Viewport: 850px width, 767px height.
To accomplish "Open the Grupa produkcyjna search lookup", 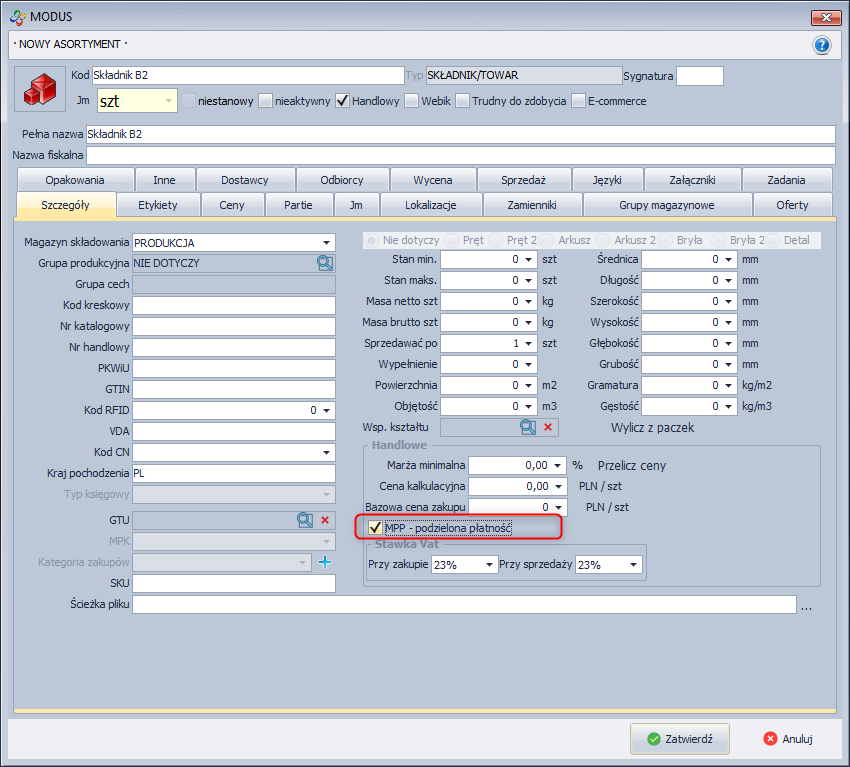I will click(x=325, y=263).
